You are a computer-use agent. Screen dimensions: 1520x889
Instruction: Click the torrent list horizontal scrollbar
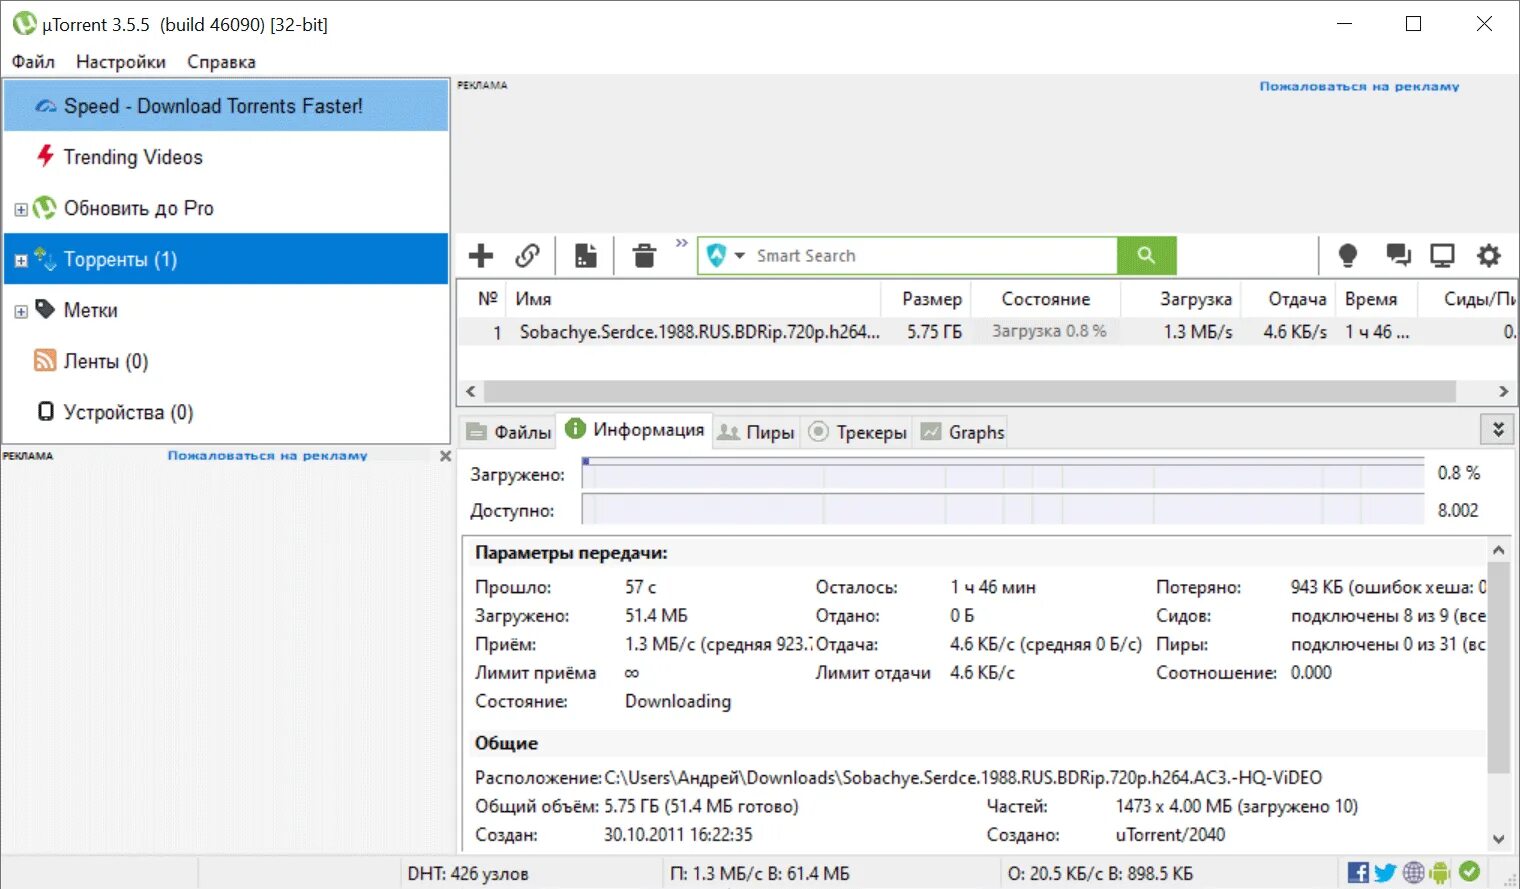click(x=969, y=391)
